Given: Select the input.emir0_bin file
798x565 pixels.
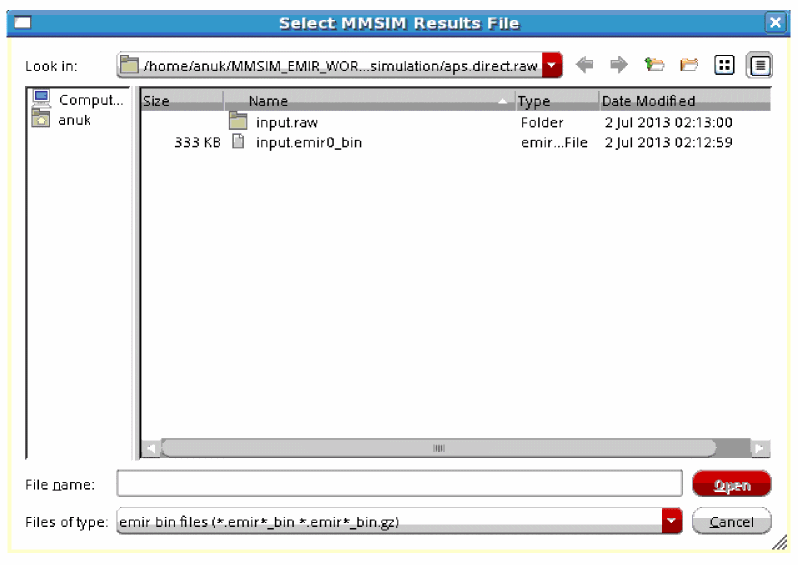Looking at the screenshot, I should [x=309, y=143].
